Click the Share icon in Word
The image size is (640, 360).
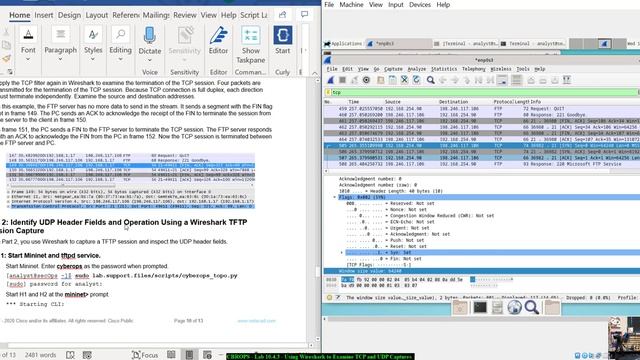(282, 15)
